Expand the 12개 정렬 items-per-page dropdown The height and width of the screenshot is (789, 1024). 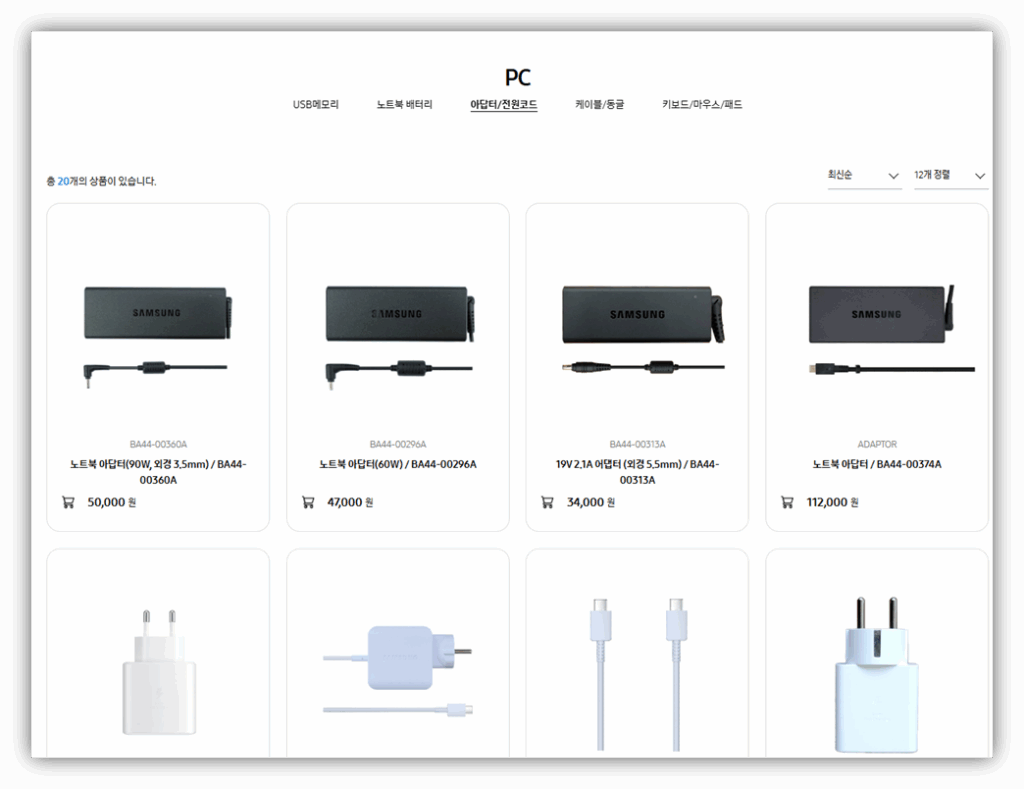point(950,176)
